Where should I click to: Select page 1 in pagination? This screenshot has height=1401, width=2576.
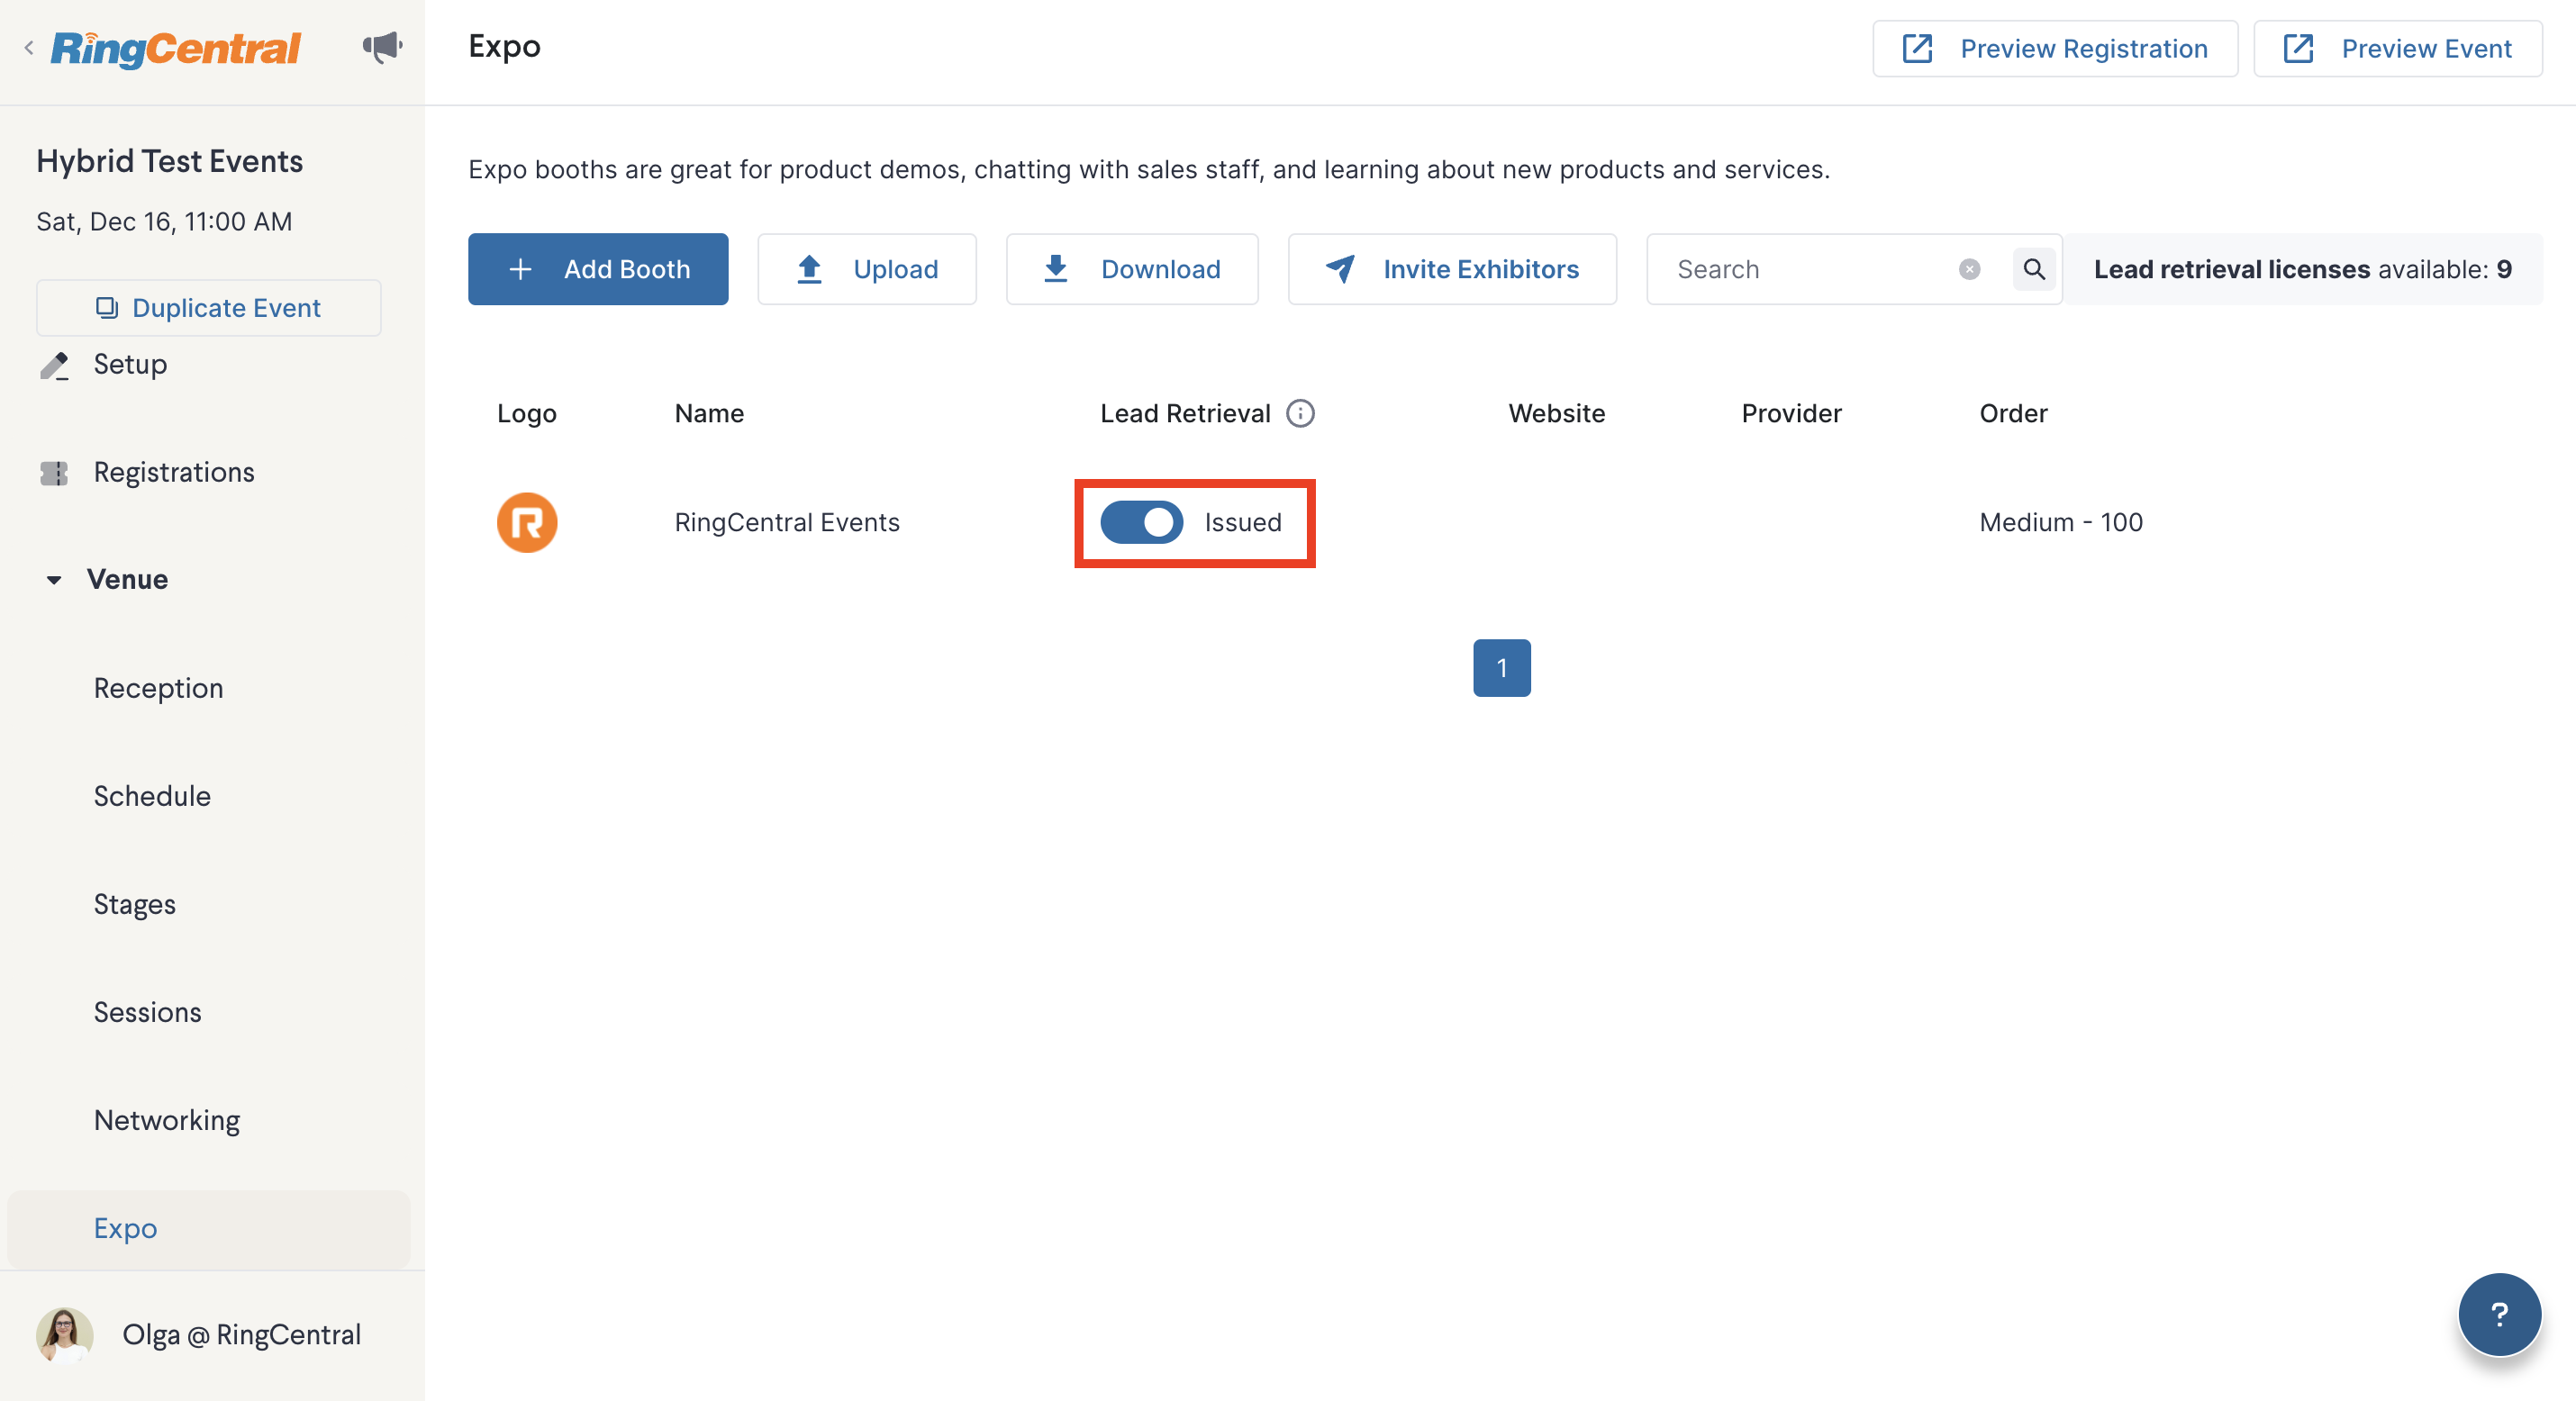click(x=1502, y=668)
